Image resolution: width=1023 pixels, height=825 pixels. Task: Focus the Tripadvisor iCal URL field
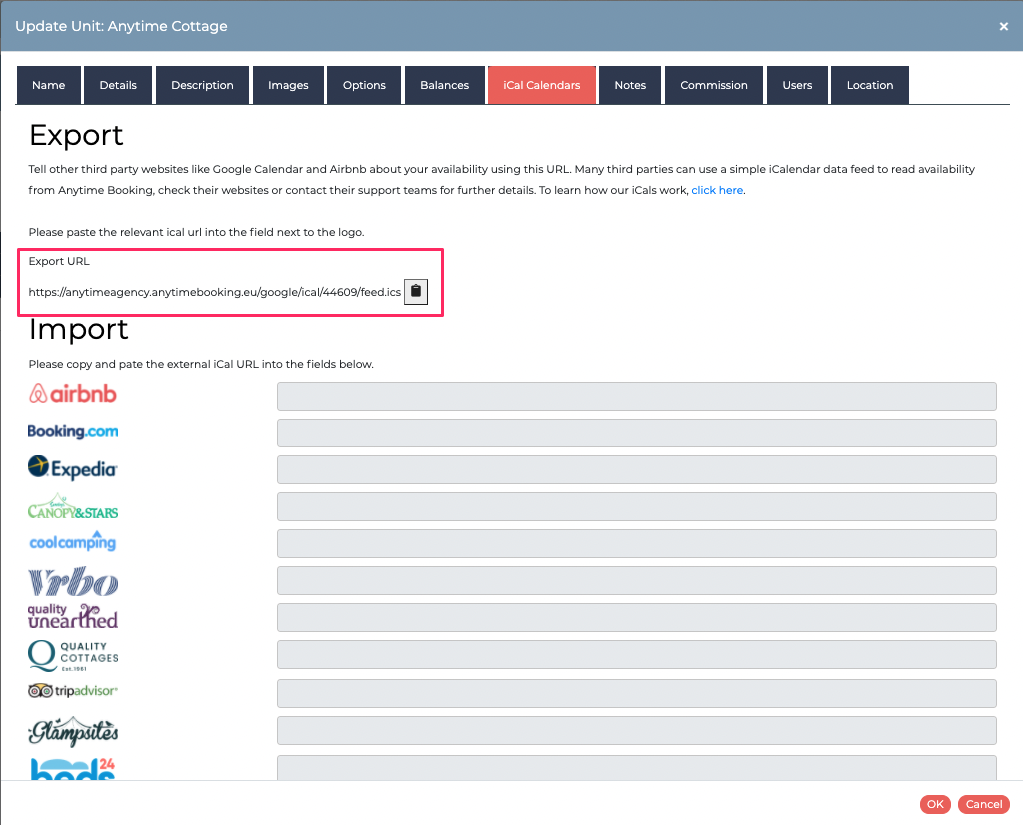[x=637, y=694]
